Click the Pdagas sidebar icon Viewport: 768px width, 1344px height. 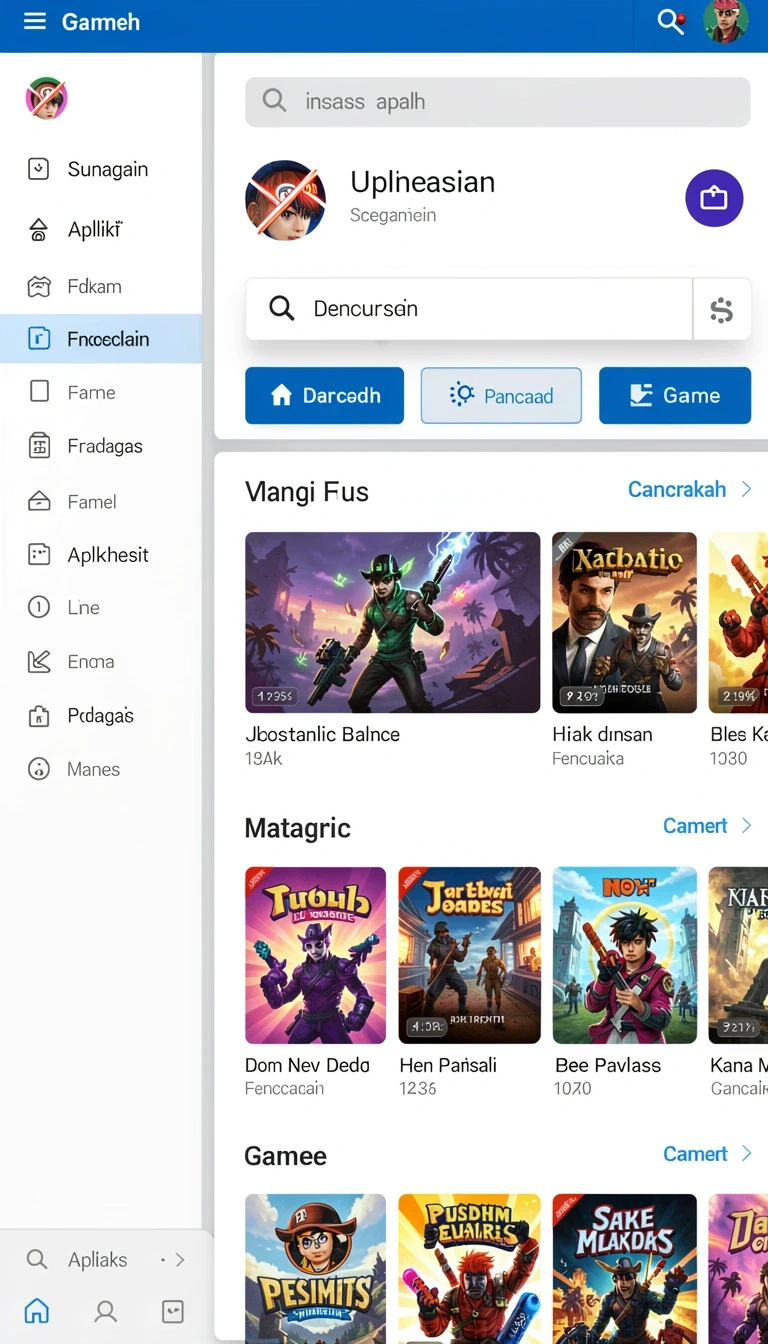[x=39, y=715]
